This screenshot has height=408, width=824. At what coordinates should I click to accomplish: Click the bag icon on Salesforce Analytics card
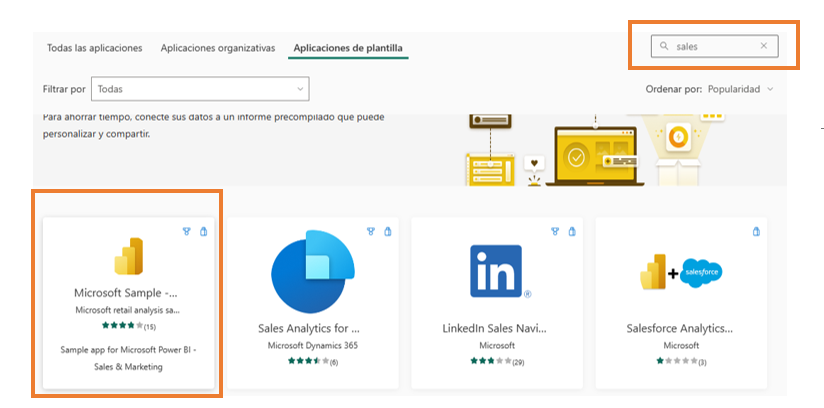(756, 231)
